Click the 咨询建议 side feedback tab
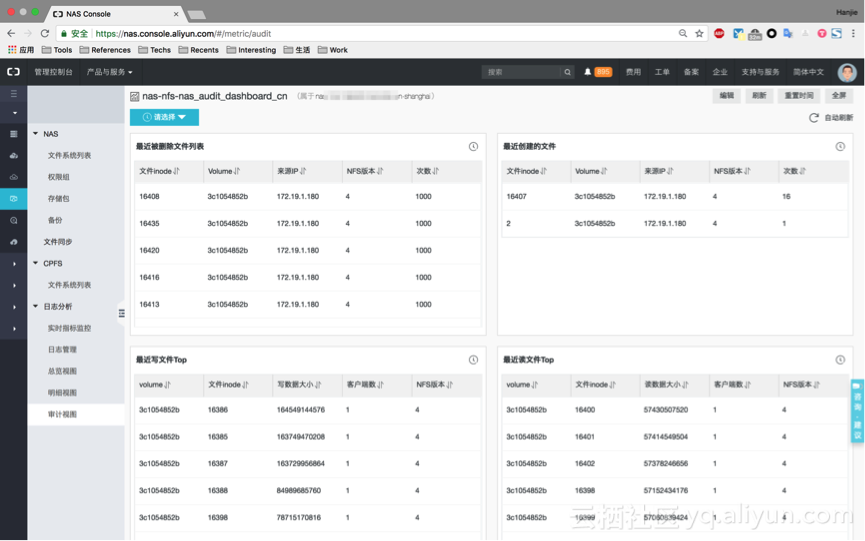865x541 pixels. (x=857, y=411)
